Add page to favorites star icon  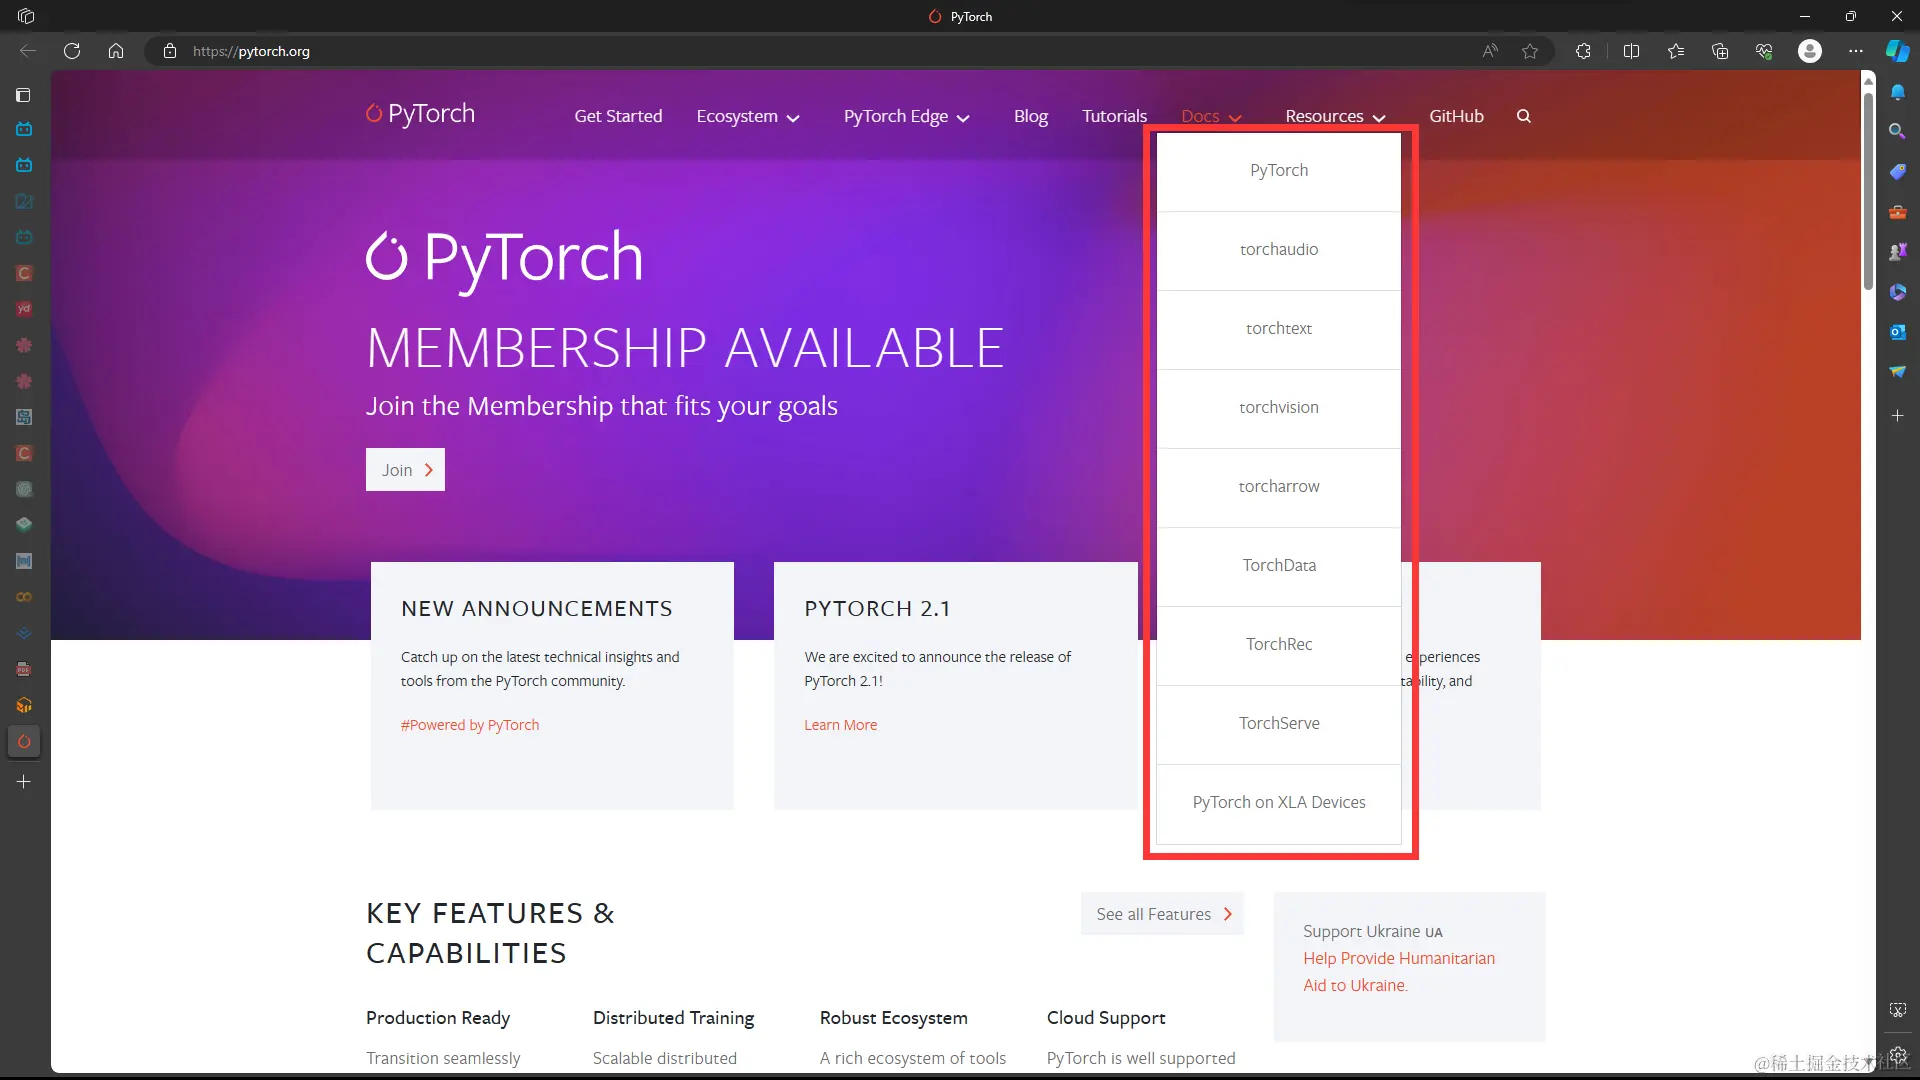tap(1530, 51)
